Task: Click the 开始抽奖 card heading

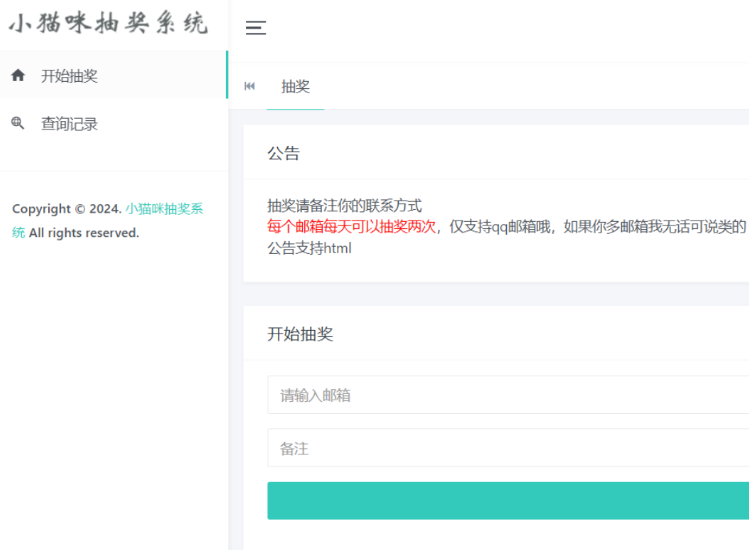Action: 300,334
